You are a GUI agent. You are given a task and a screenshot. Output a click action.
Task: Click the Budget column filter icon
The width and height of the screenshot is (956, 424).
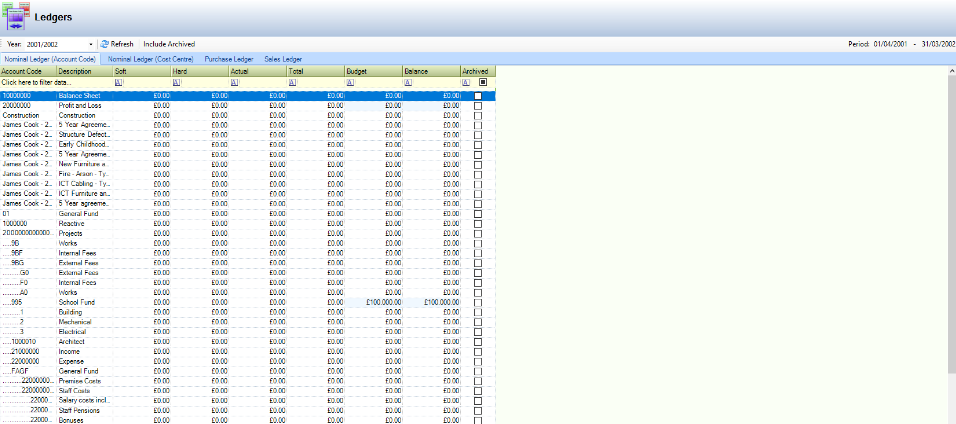coord(350,83)
